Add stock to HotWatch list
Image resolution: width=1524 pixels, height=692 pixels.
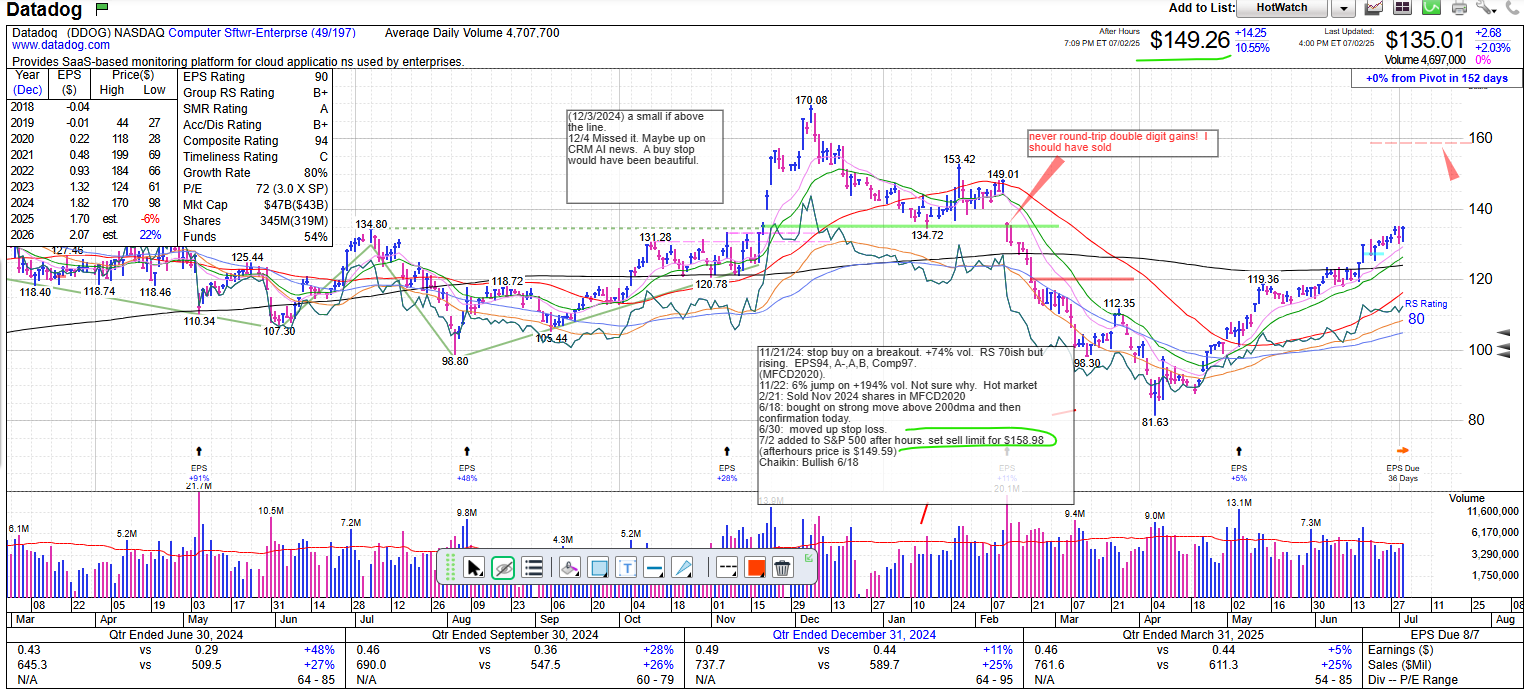[x=1281, y=8]
